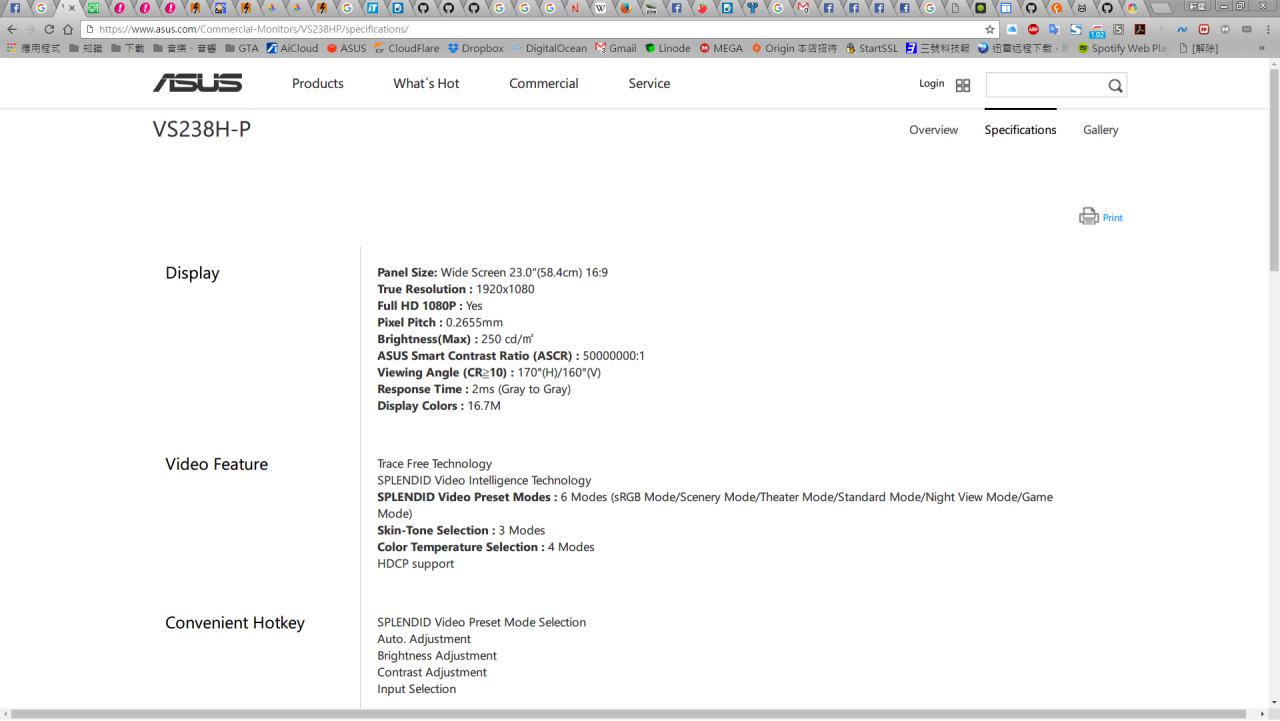The image size is (1280, 721).
Task: Expand the 知識 bookmarks folder
Action: [x=85, y=48]
